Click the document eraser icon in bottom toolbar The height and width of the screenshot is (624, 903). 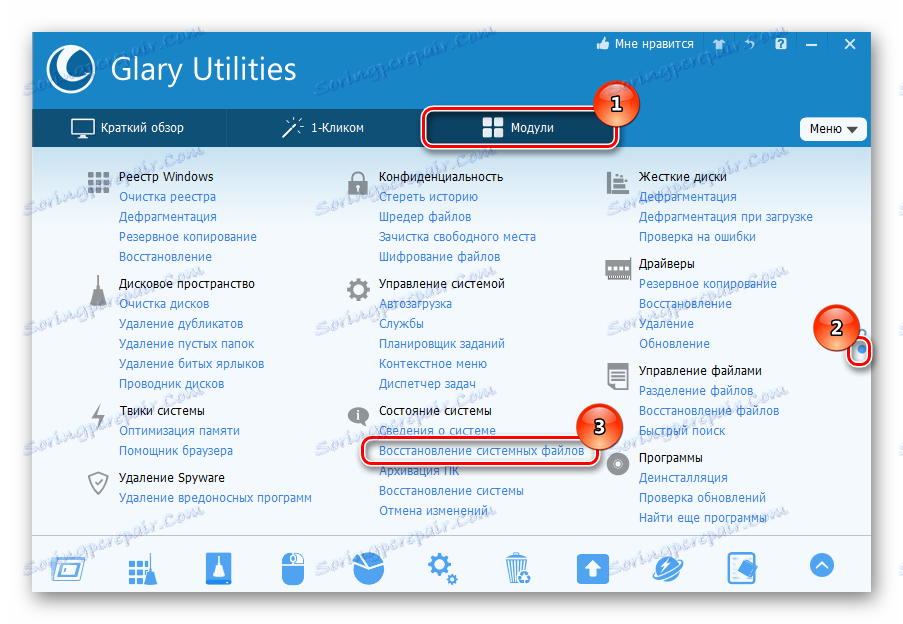pos(742,569)
